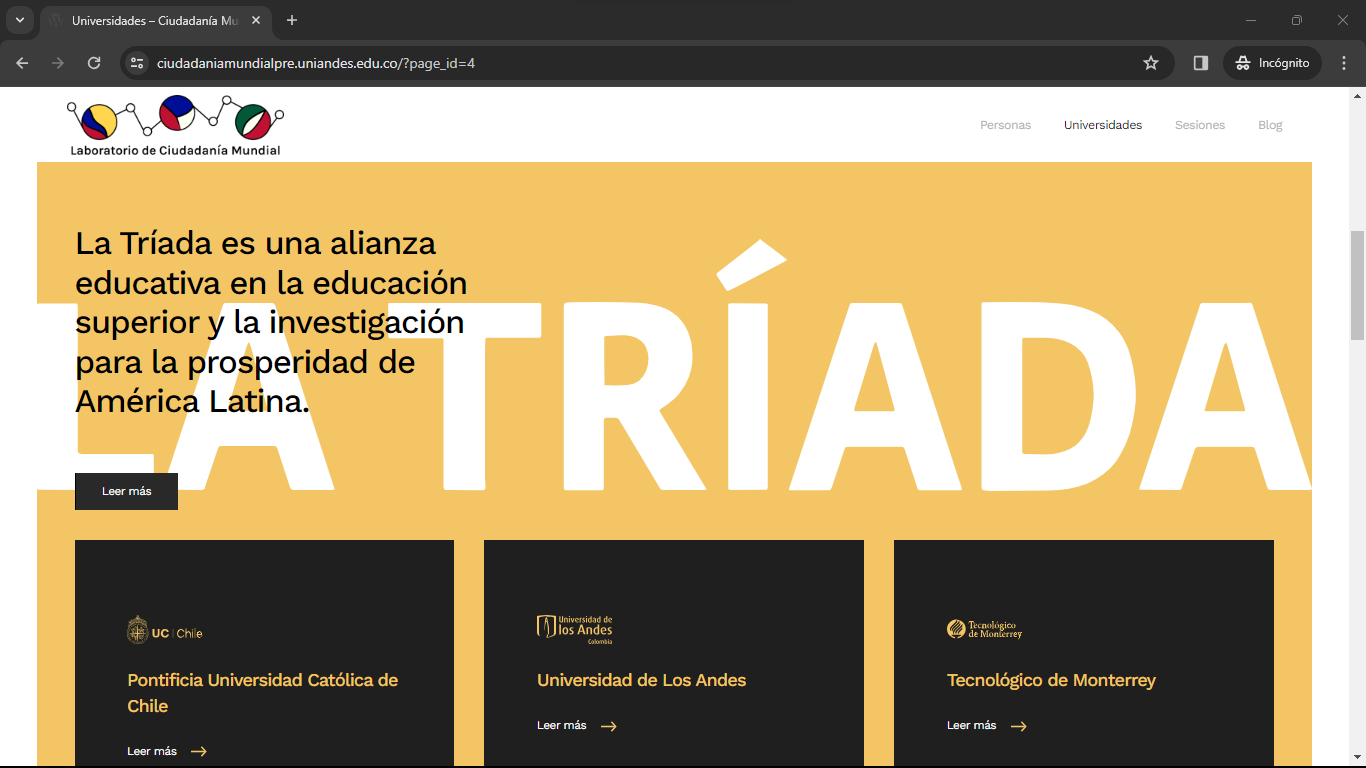
Task: Click Leer más under Católica de Chile
Action: pyautogui.click(x=152, y=751)
